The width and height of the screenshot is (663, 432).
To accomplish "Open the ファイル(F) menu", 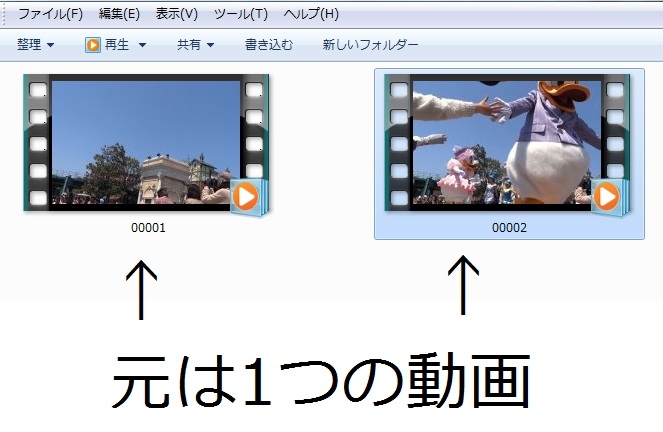I will (x=50, y=14).
